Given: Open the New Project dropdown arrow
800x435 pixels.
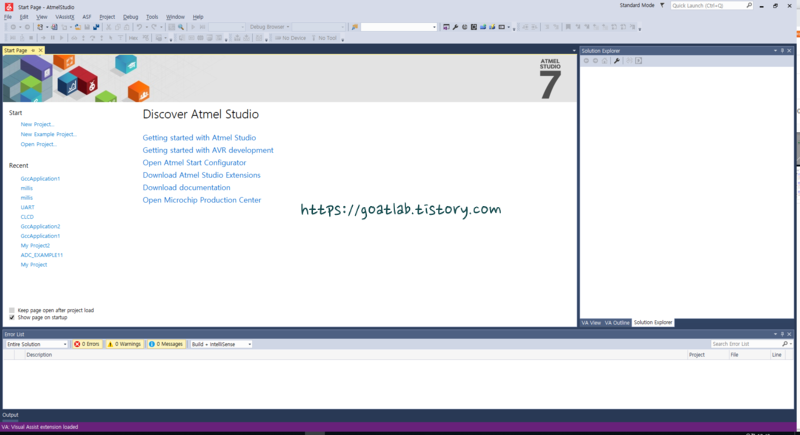Looking at the screenshot, I should (x=47, y=27).
